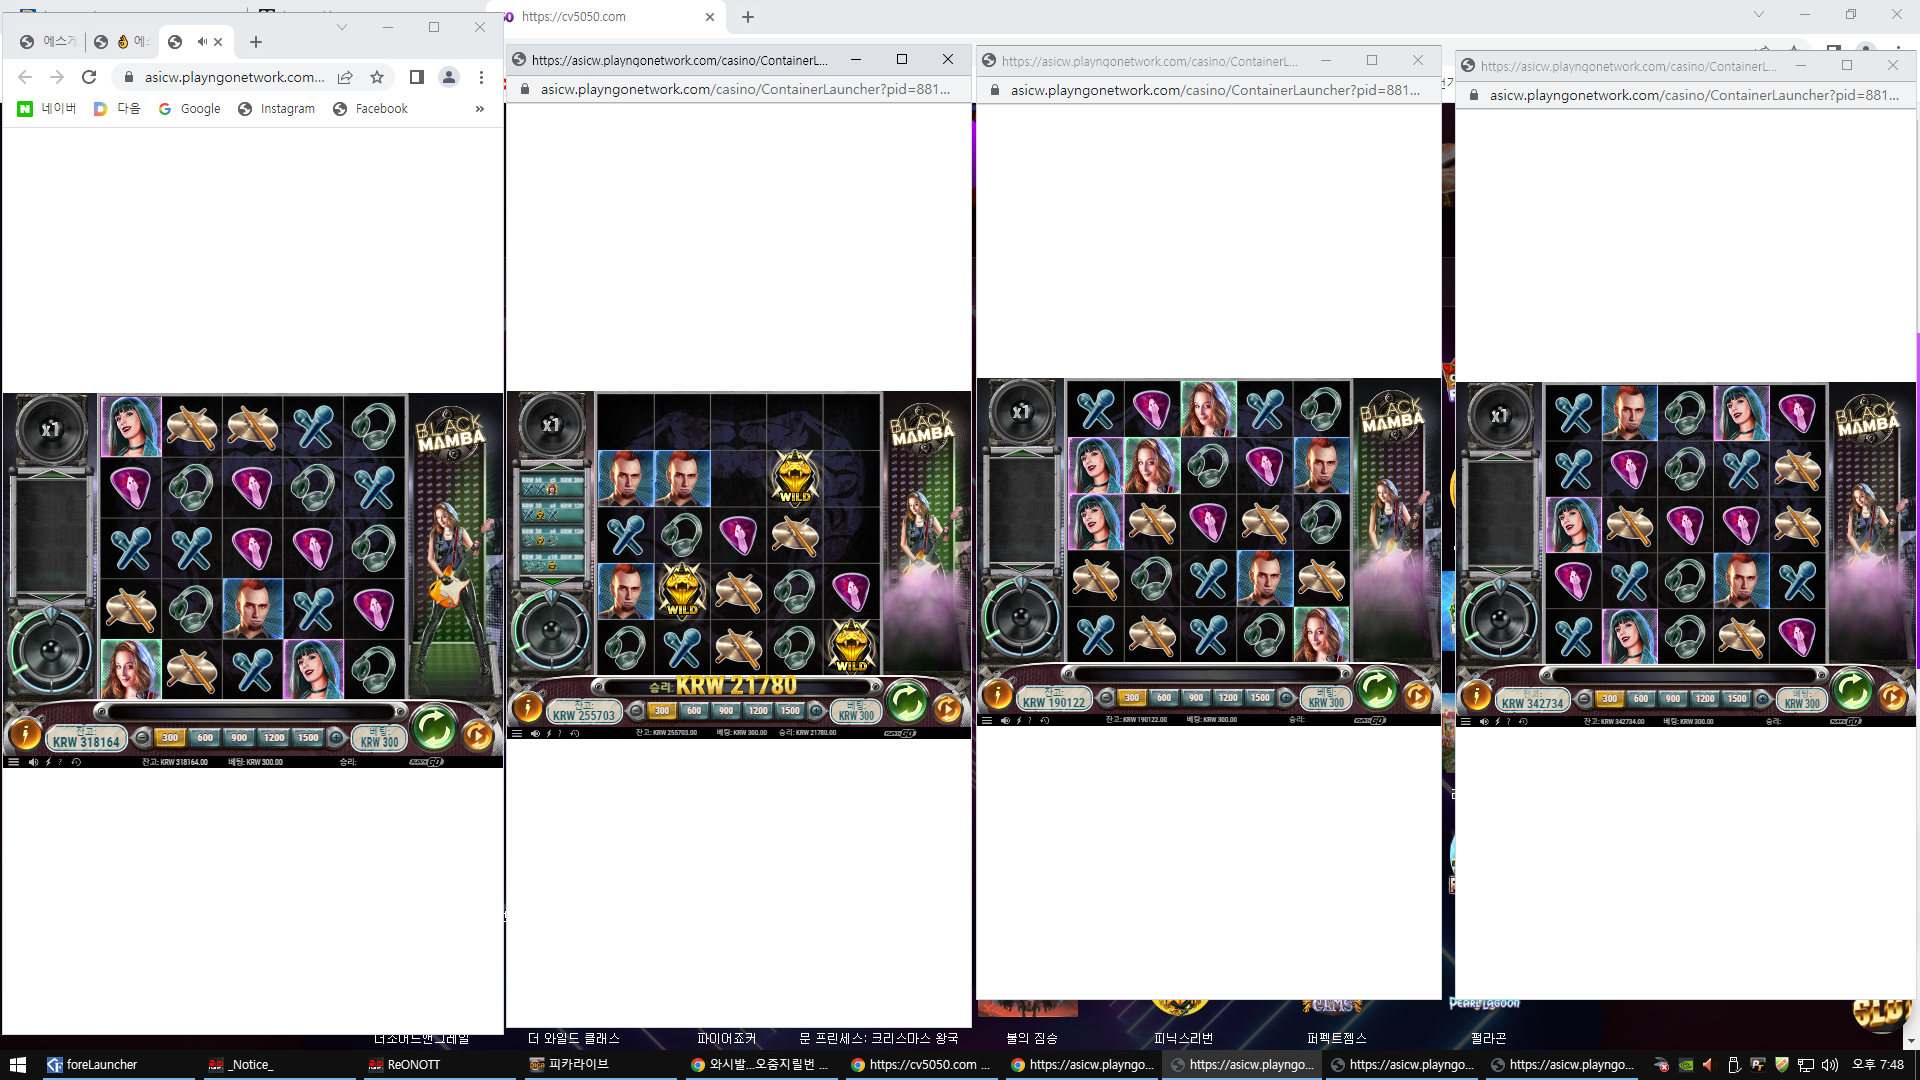The height and width of the screenshot is (1080, 1920).
Task: Bookmark this page with the star icon
Action: (377, 77)
